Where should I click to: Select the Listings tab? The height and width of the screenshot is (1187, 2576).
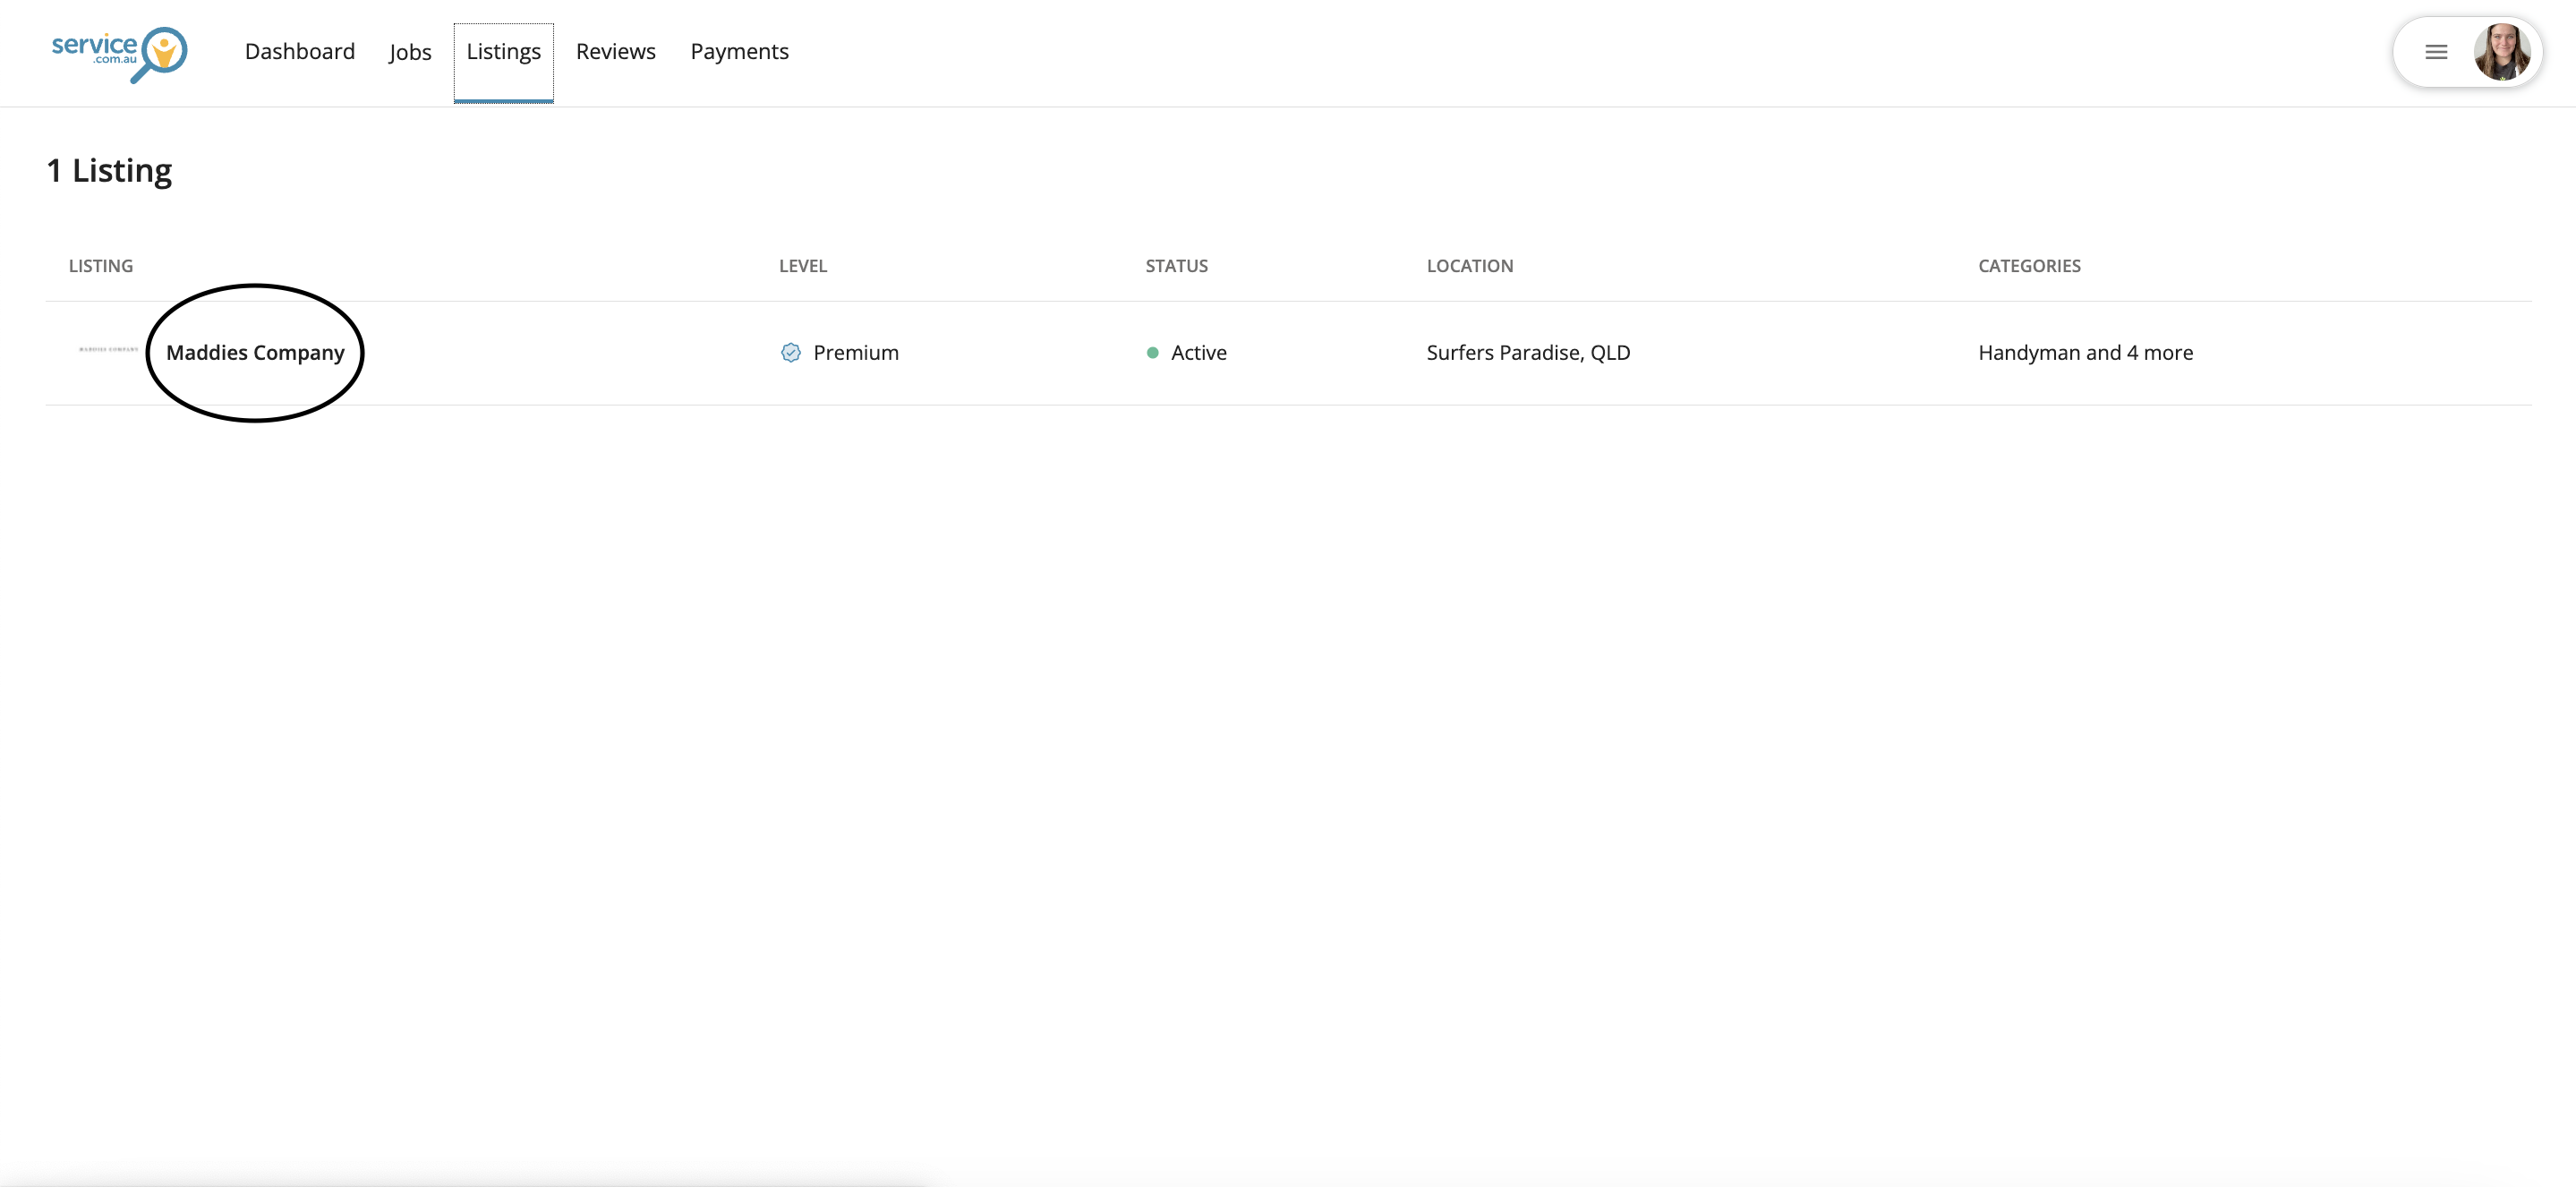coord(503,52)
